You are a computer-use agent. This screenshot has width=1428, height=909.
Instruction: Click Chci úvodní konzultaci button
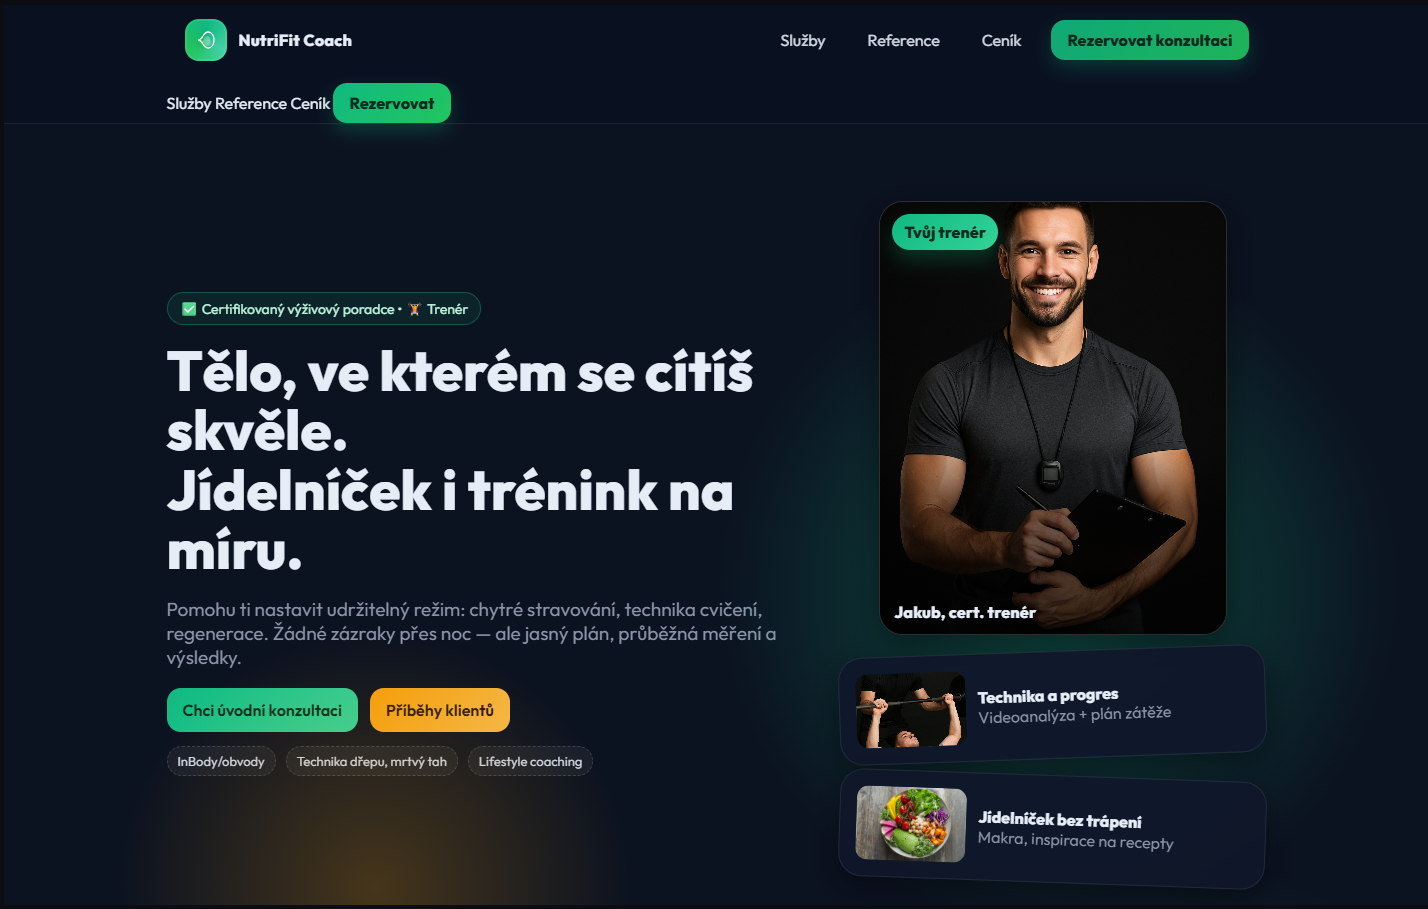262,710
